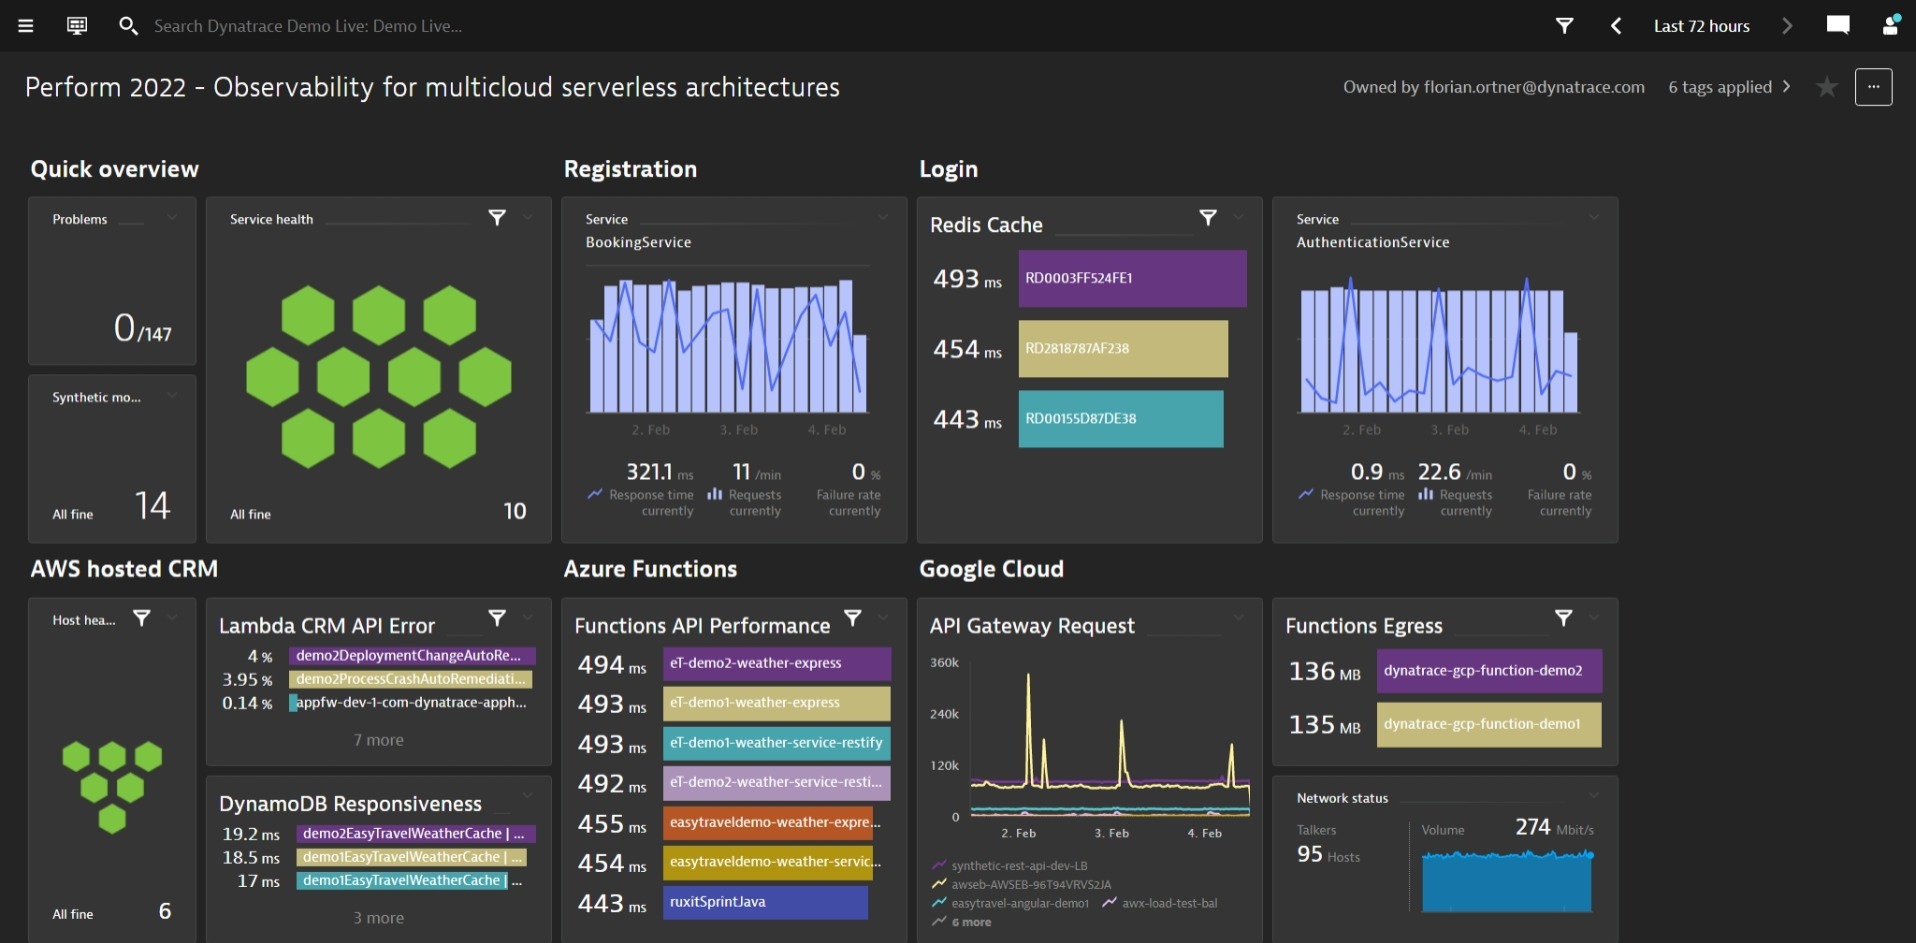Click the search Dynatrace input field
This screenshot has height=943, width=1916.
coord(308,26)
